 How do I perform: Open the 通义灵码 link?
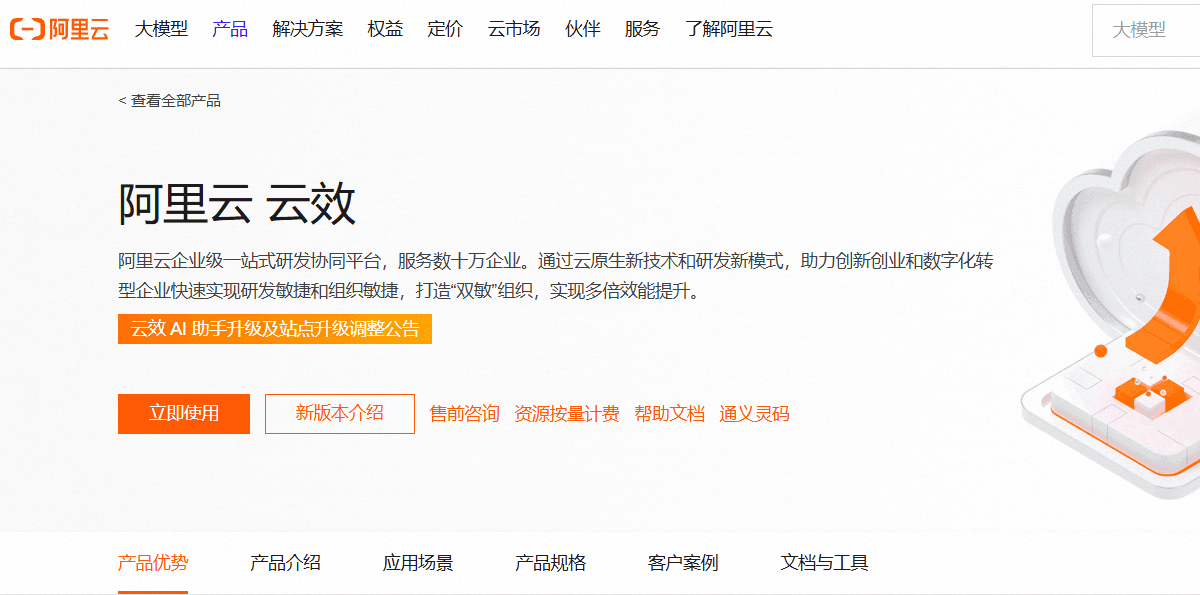pyautogui.click(x=755, y=414)
